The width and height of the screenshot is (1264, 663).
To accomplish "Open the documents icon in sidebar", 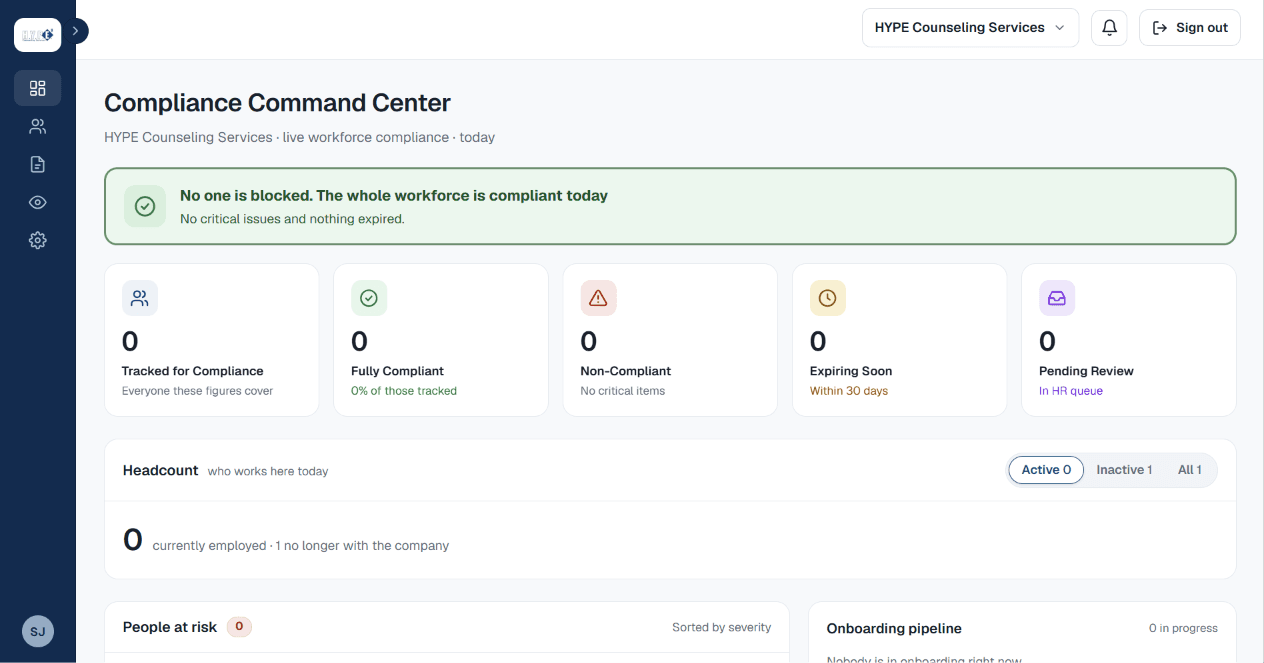I will coord(38,164).
